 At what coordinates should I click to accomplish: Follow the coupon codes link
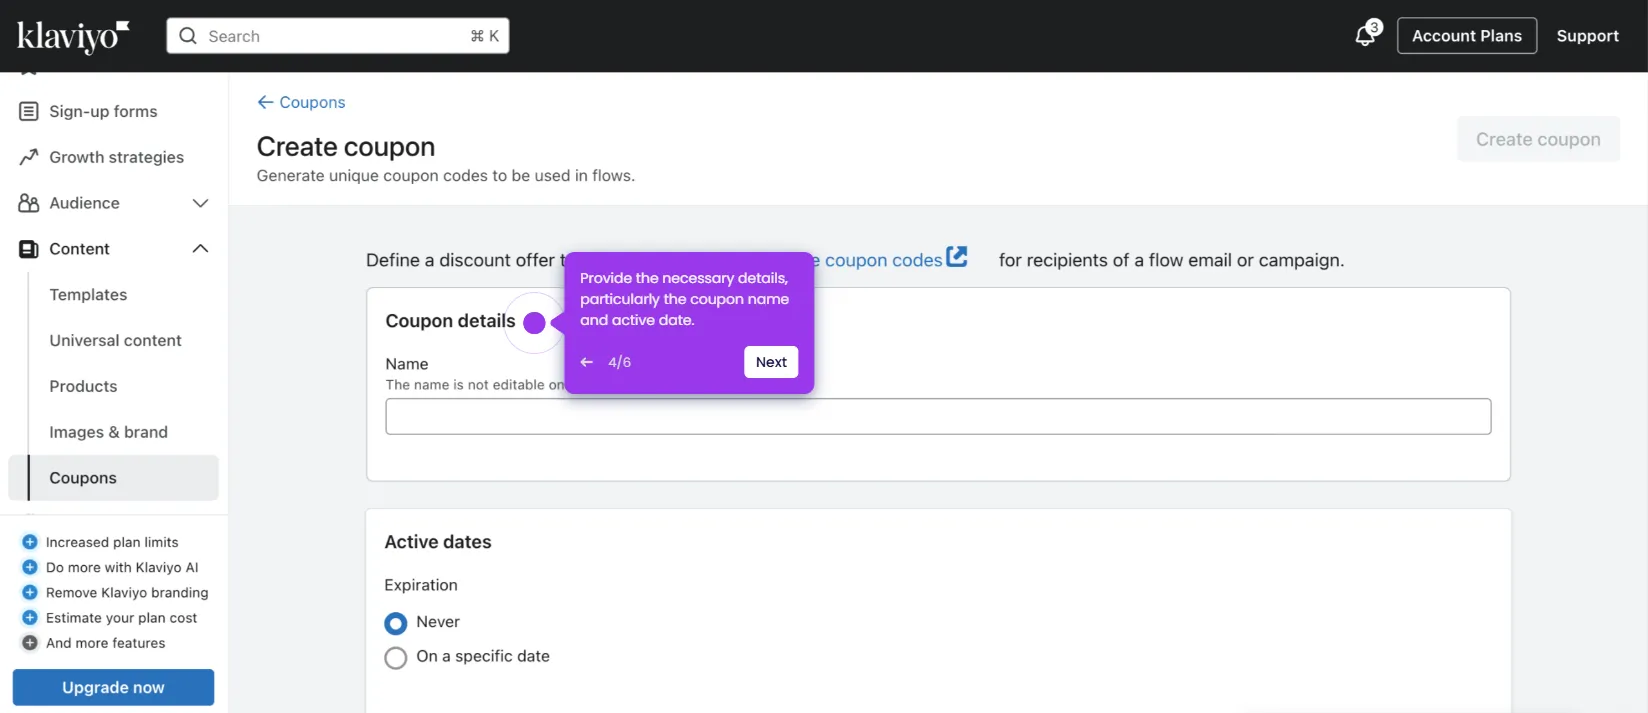[x=883, y=260]
